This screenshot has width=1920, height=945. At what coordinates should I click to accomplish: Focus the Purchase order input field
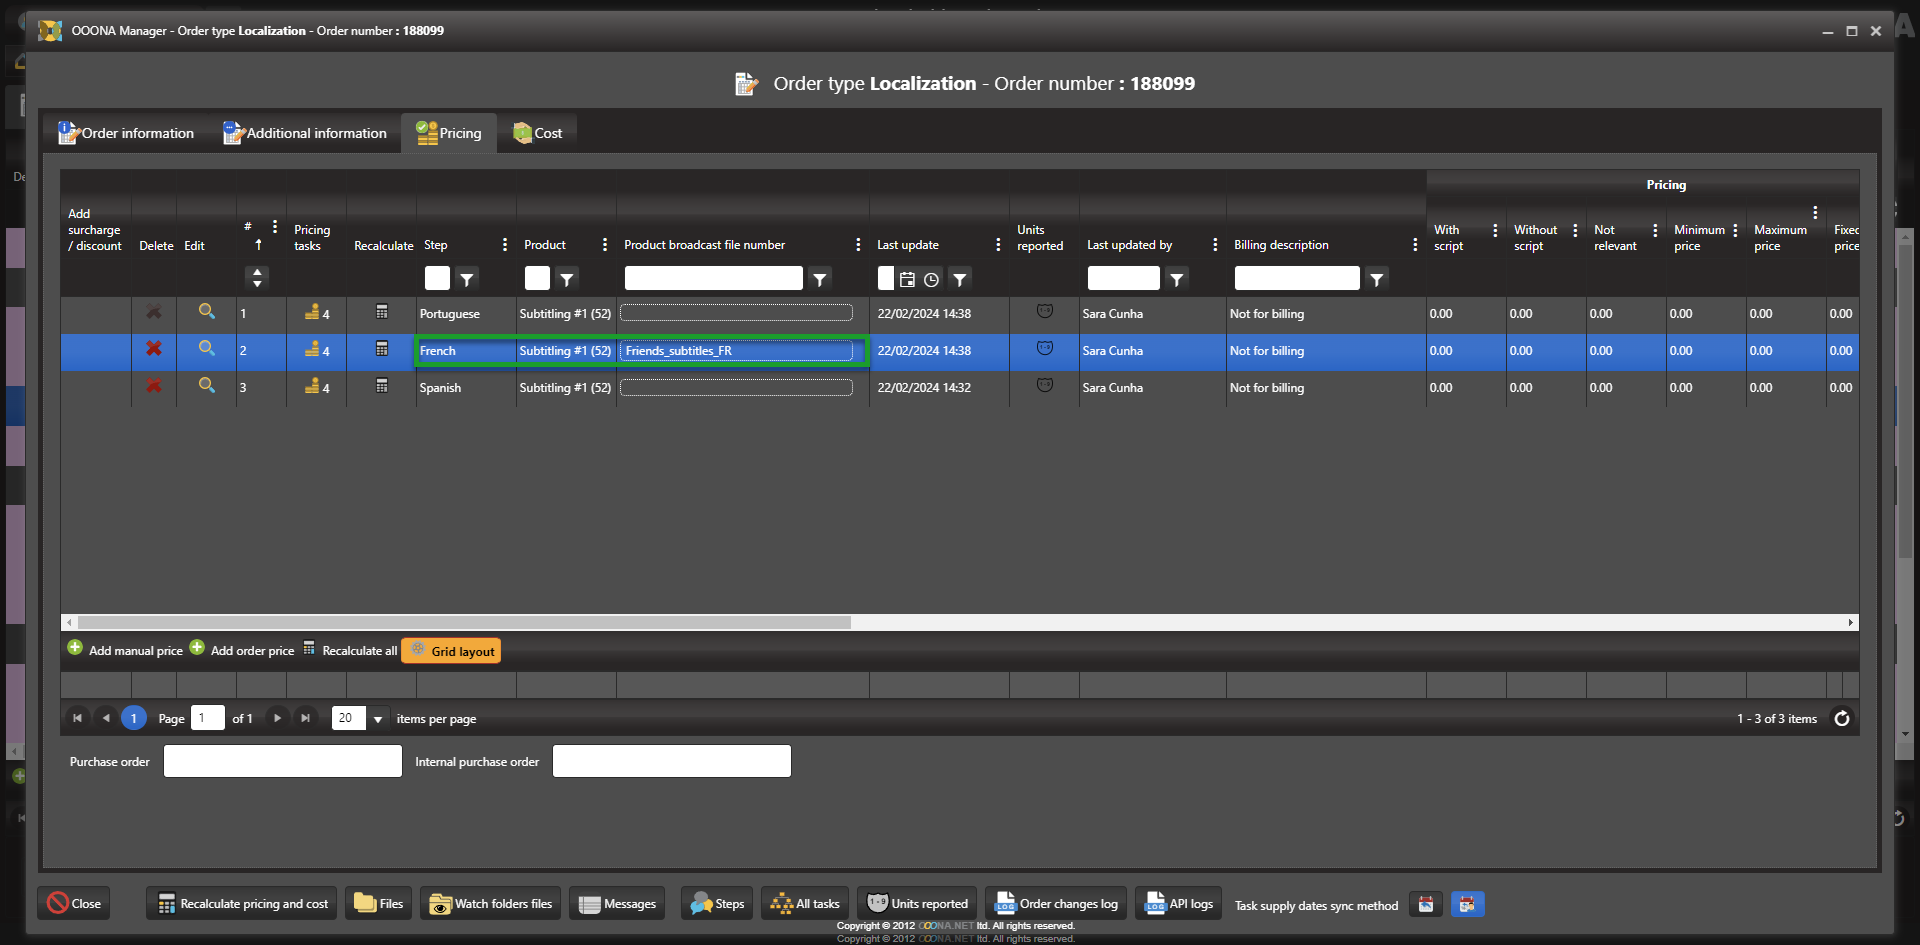(x=283, y=761)
